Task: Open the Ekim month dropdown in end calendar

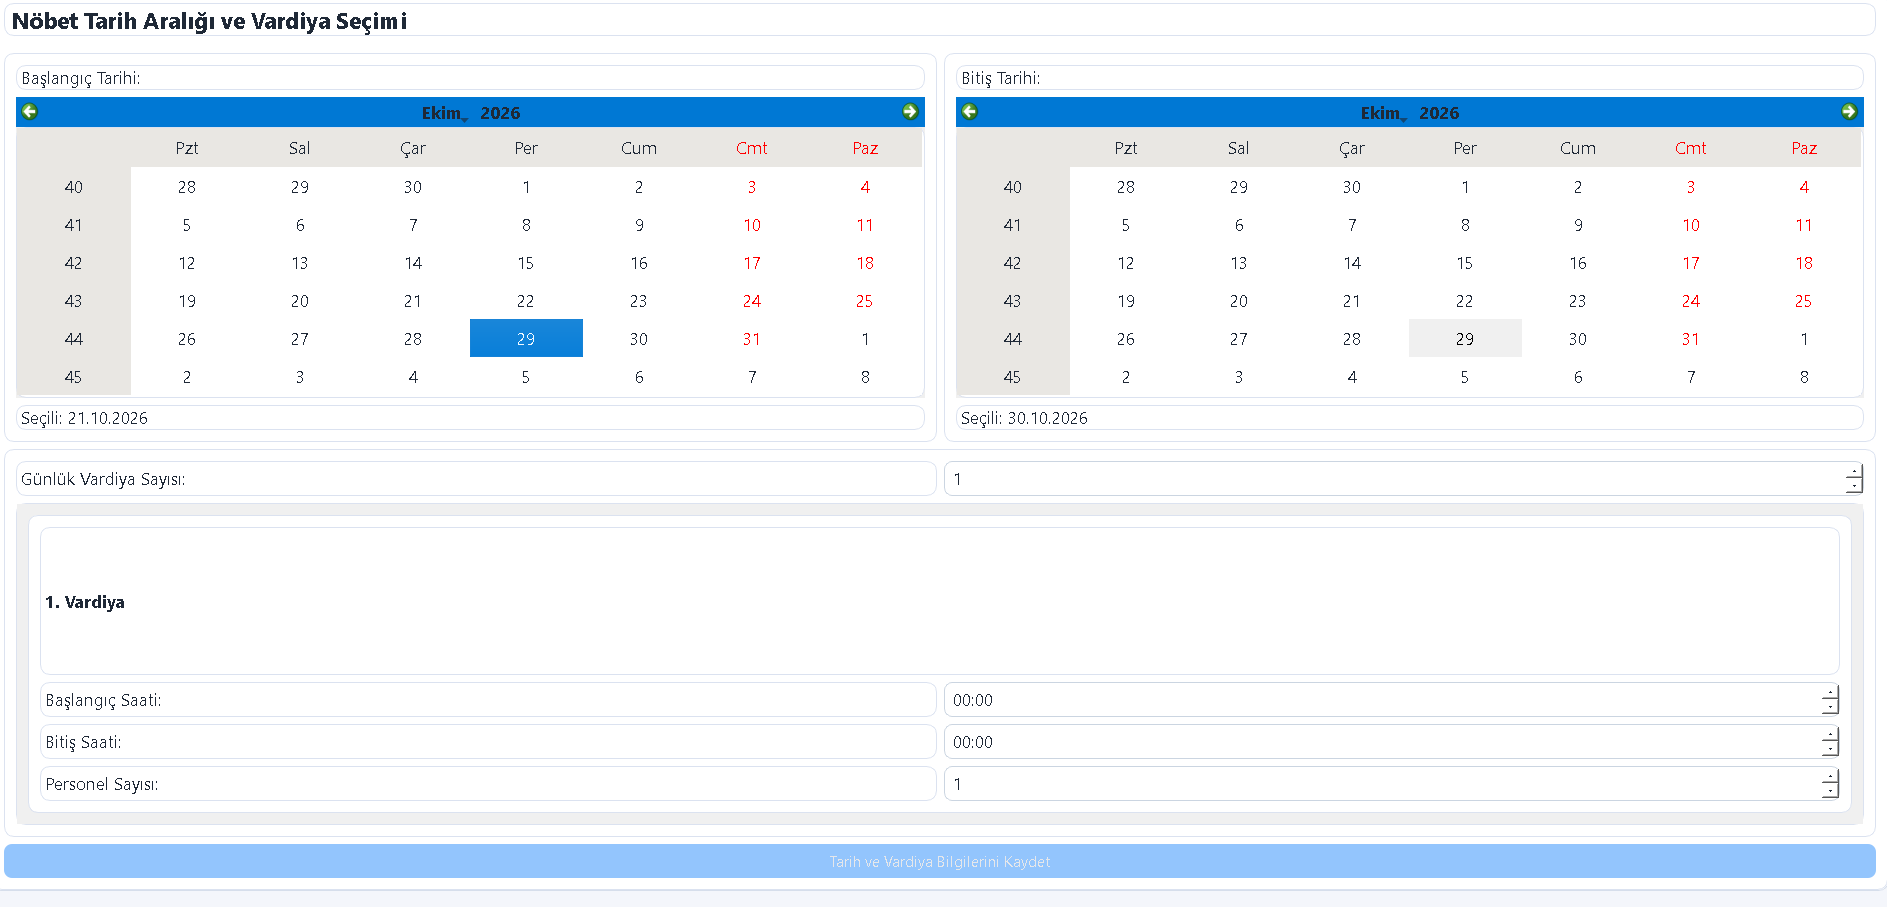Action: [x=1383, y=113]
